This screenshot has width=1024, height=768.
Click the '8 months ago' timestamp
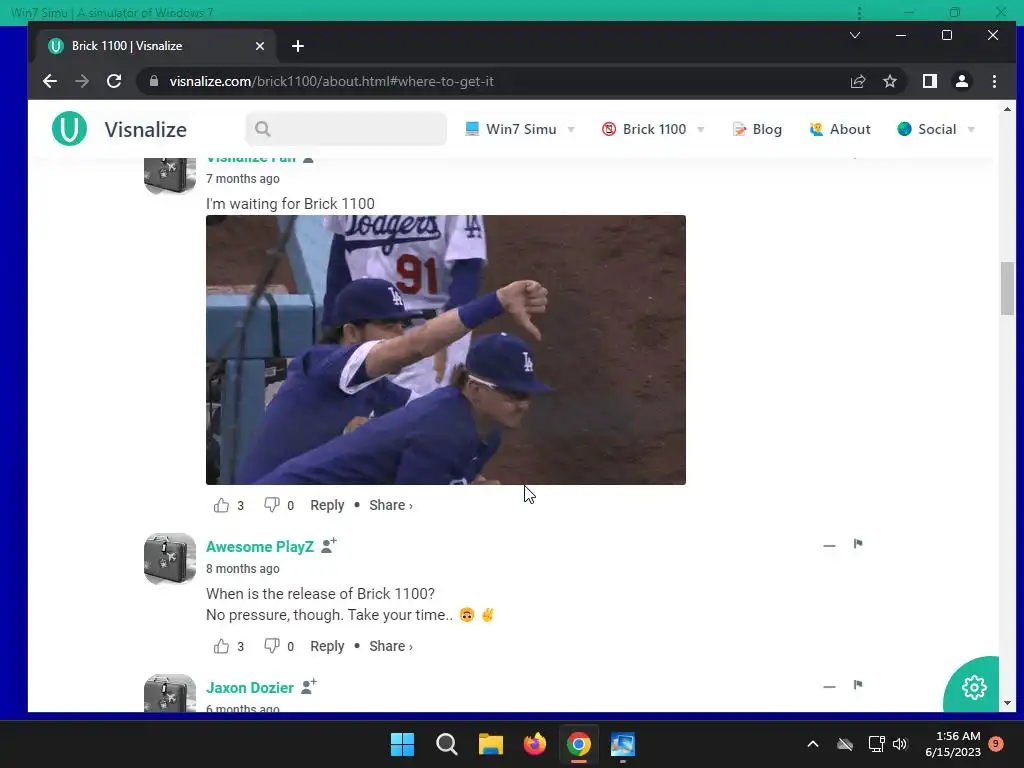click(x=243, y=569)
